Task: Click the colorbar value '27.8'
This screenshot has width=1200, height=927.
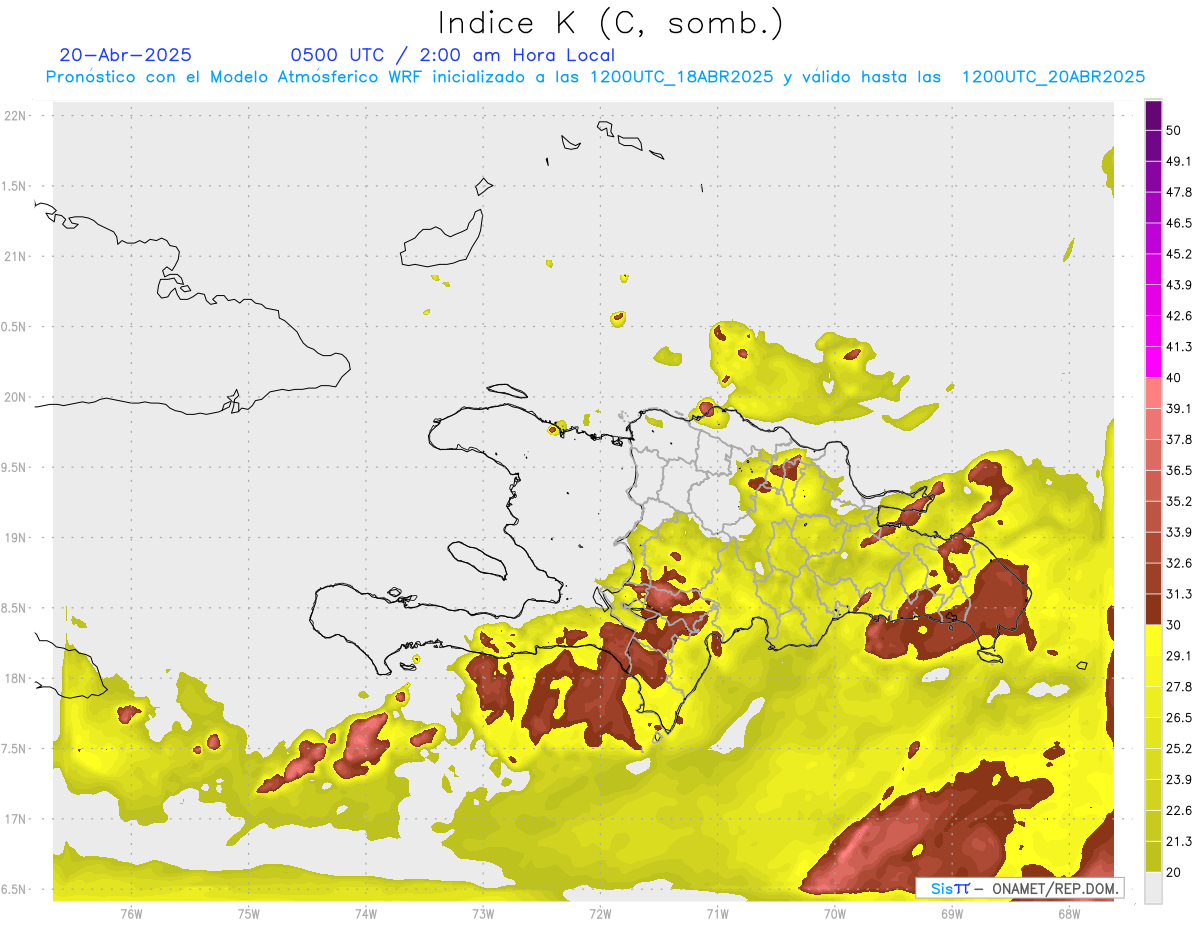Action: (1179, 687)
